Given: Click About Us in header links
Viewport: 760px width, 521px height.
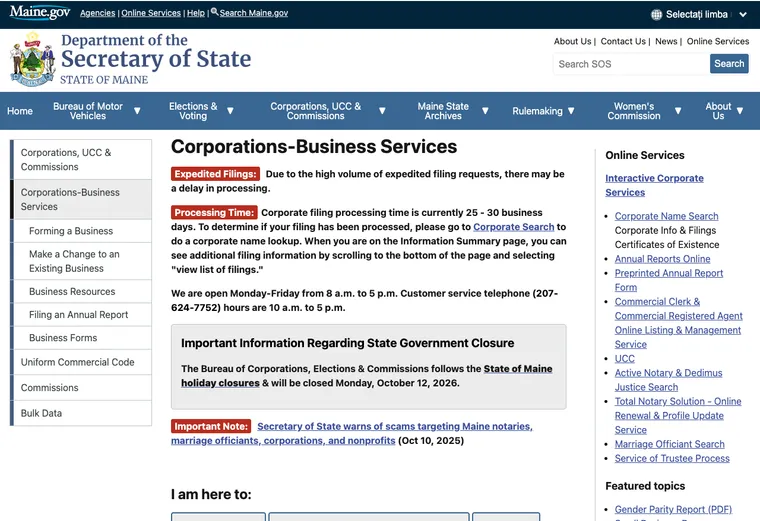Looking at the screenshot, I should coord(572,41).
